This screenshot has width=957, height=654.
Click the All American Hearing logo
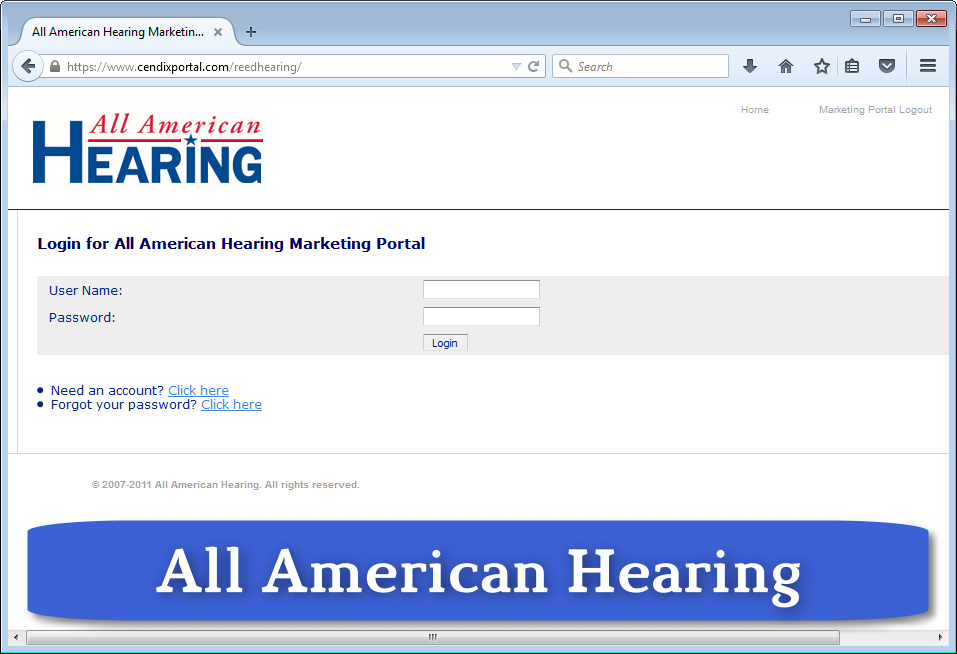148,149
